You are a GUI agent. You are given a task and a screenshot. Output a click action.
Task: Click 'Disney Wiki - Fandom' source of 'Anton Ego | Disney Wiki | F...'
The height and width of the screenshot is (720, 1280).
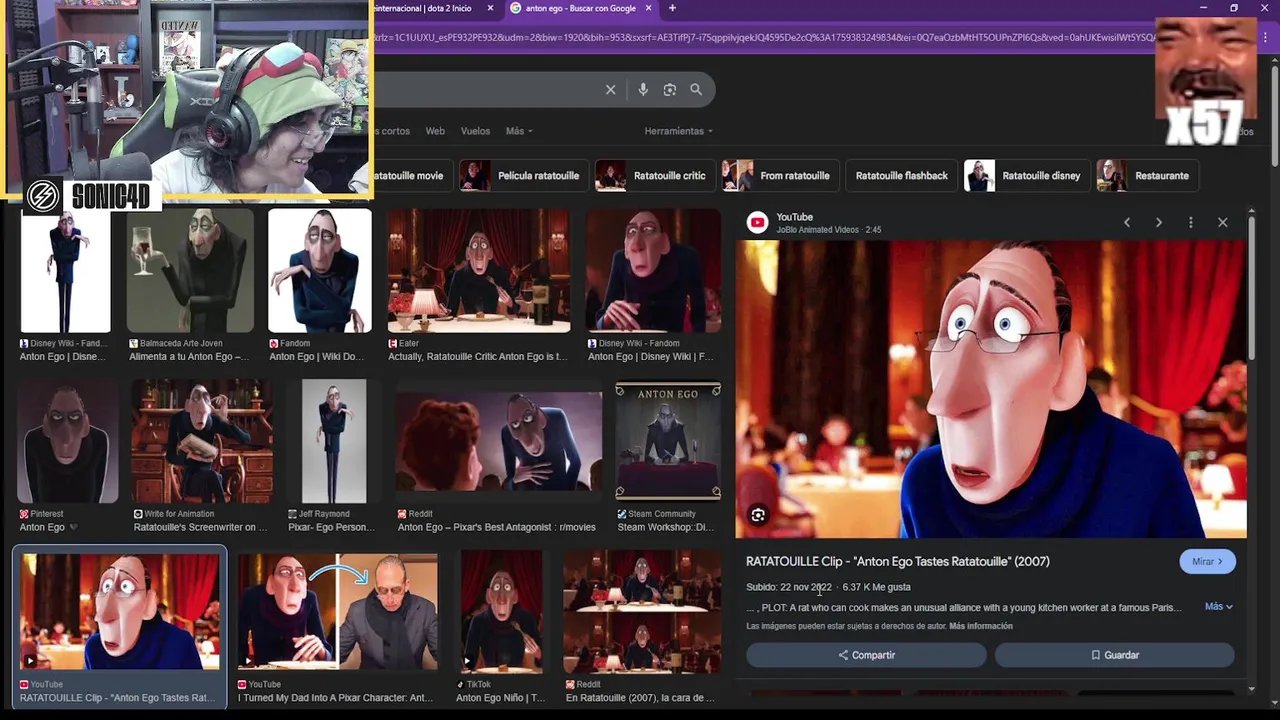click(x=639, y=344)
